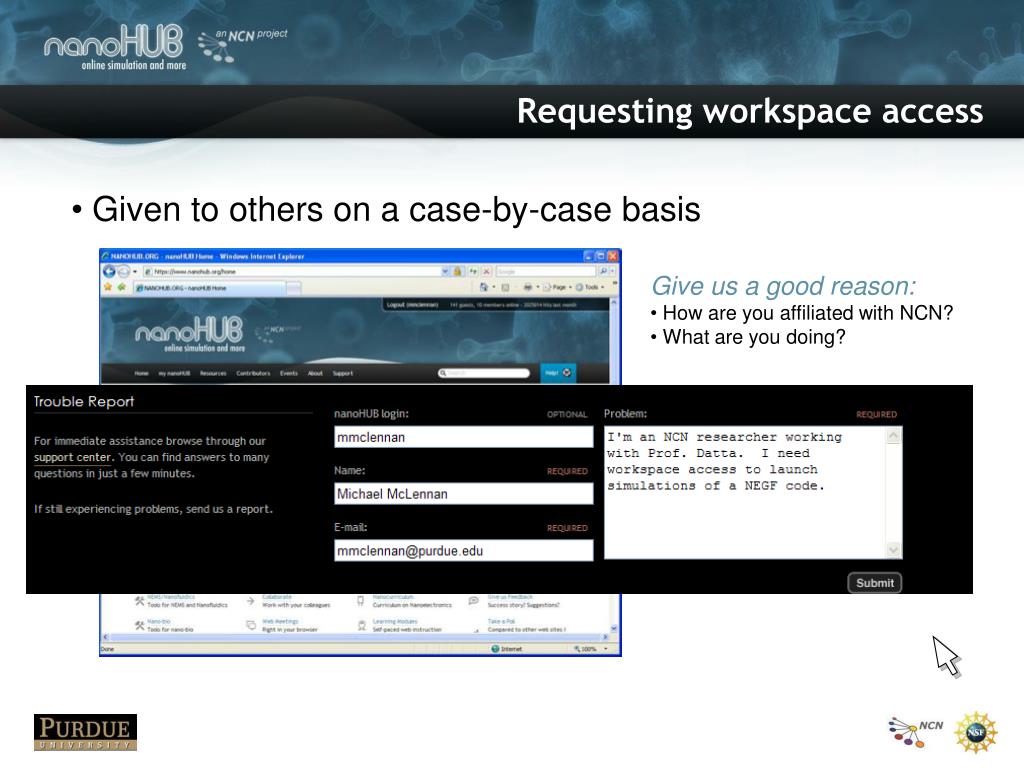Screen dimensions: 1024x768
Task: Click the Print icon in command bar
Action: click(x=527, y=287)
